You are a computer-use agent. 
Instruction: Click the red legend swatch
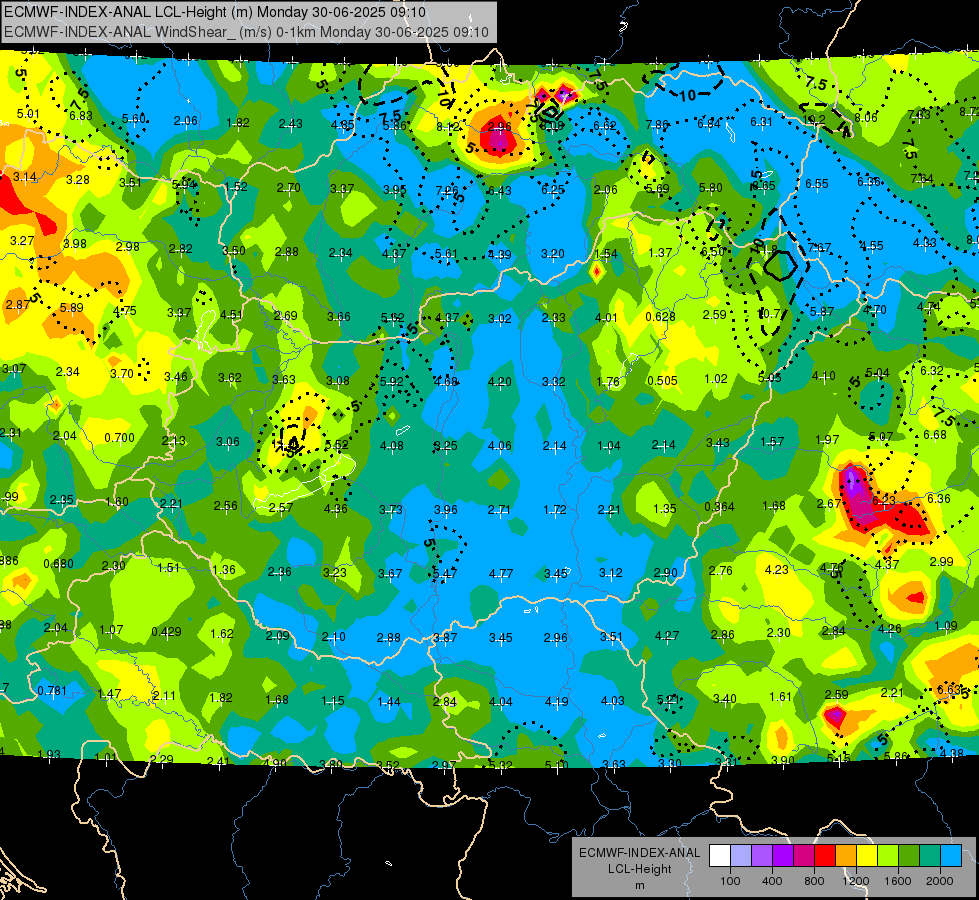(x=825, y=855)
